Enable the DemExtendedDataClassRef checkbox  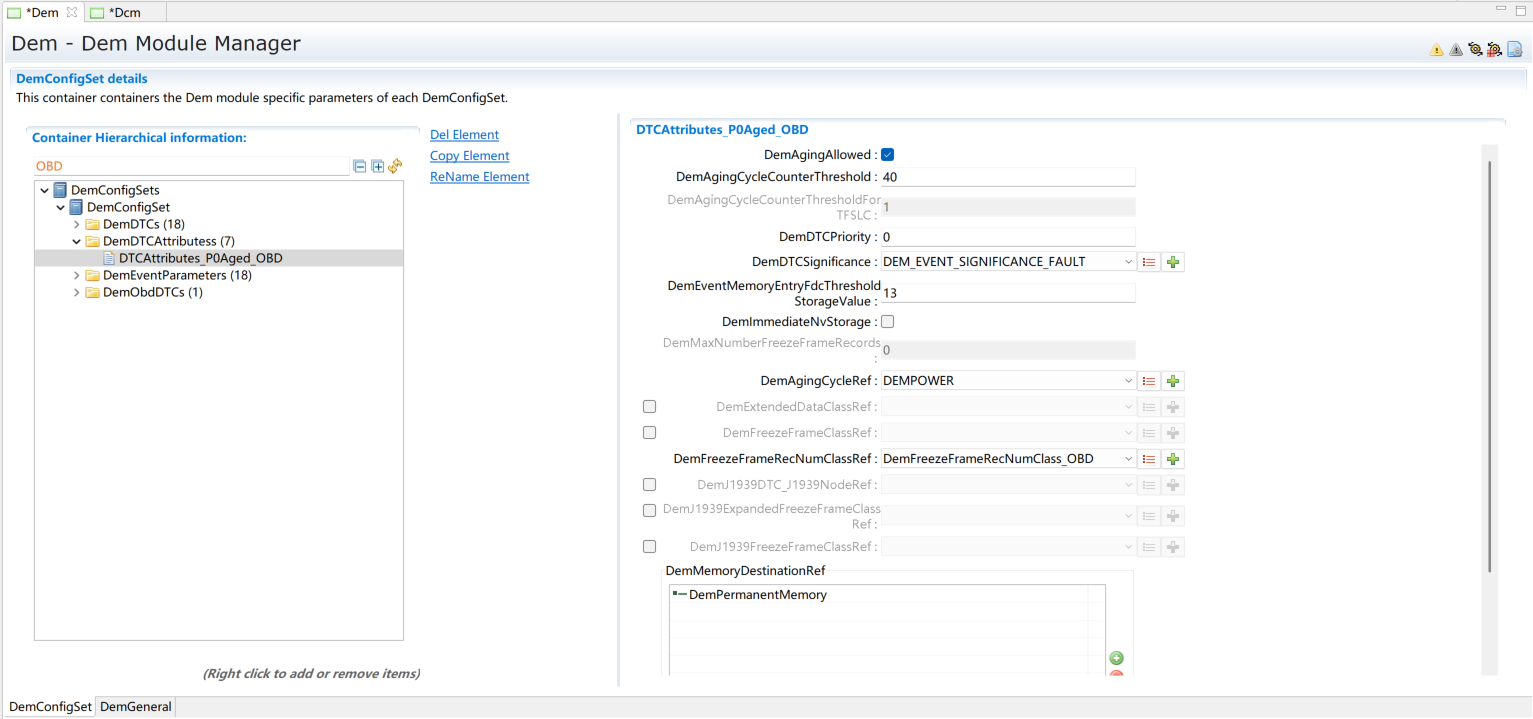coord(649,407)
